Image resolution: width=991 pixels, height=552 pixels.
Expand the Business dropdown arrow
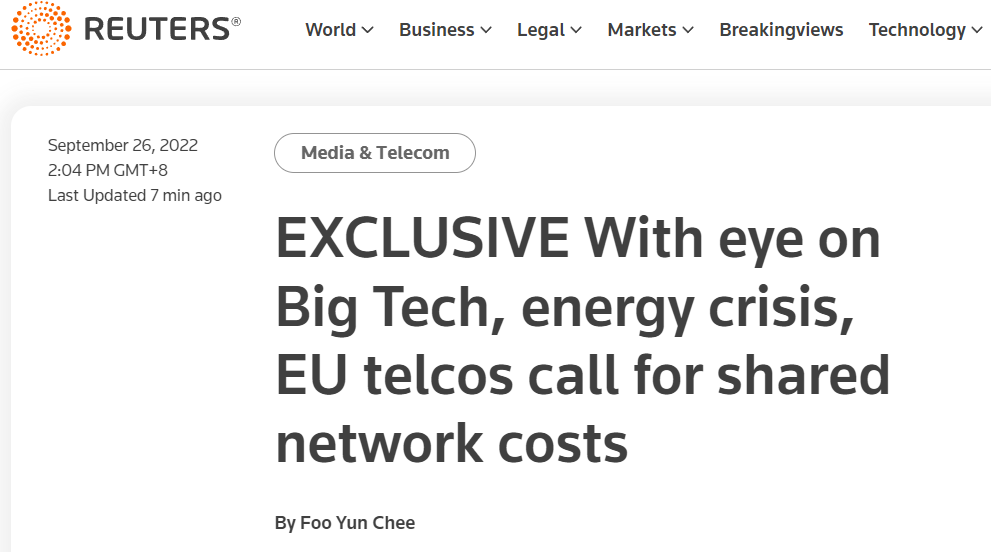click(x=486, y=31)
